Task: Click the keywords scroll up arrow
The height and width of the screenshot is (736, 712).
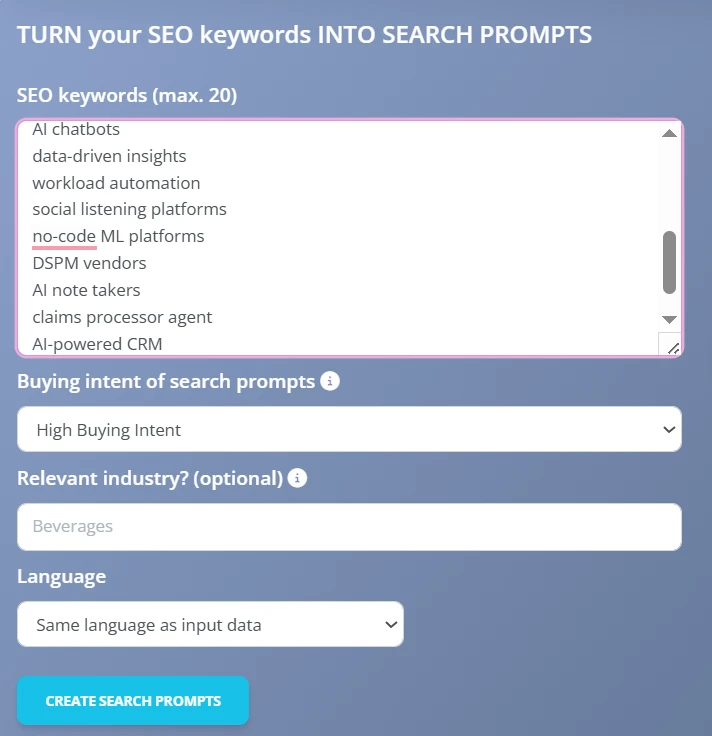Action: (670, 133)
